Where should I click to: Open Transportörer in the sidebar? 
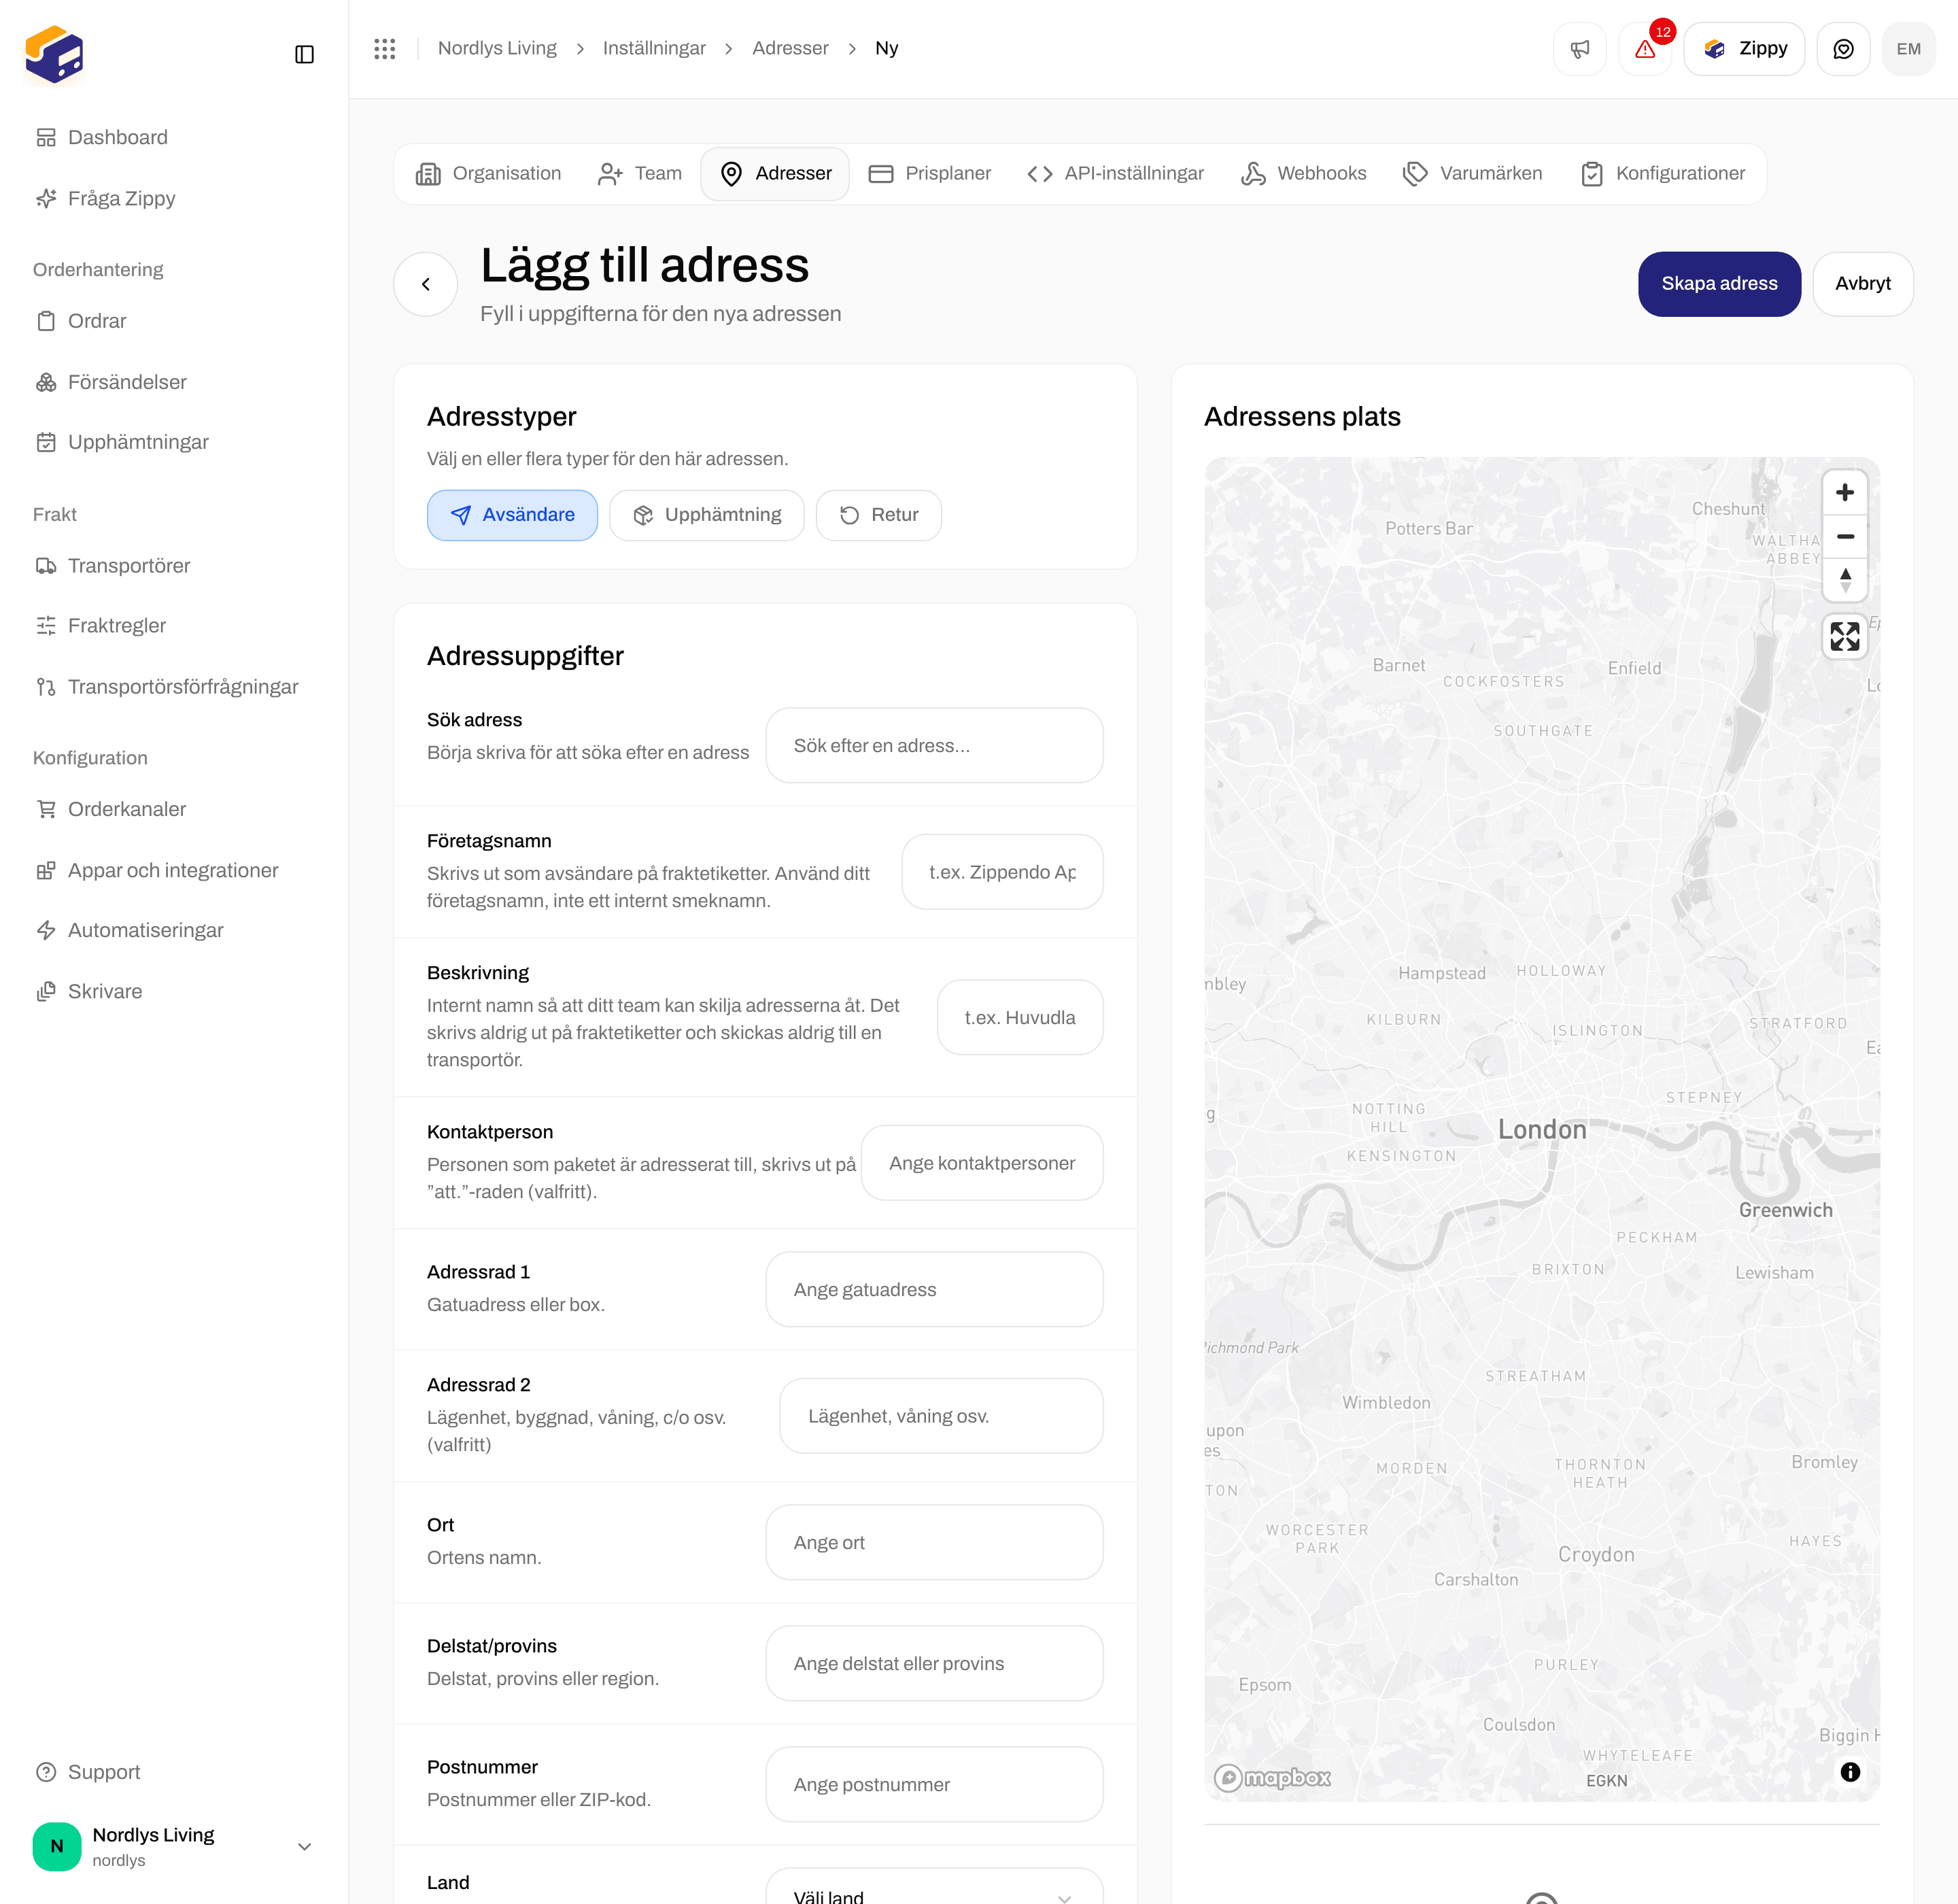[x=174, y=566]
